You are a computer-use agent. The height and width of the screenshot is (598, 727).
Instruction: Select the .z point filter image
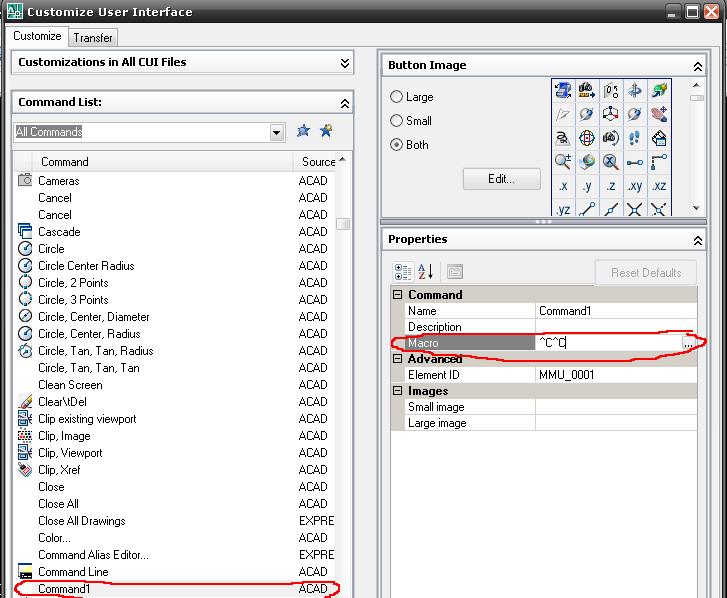611,186
